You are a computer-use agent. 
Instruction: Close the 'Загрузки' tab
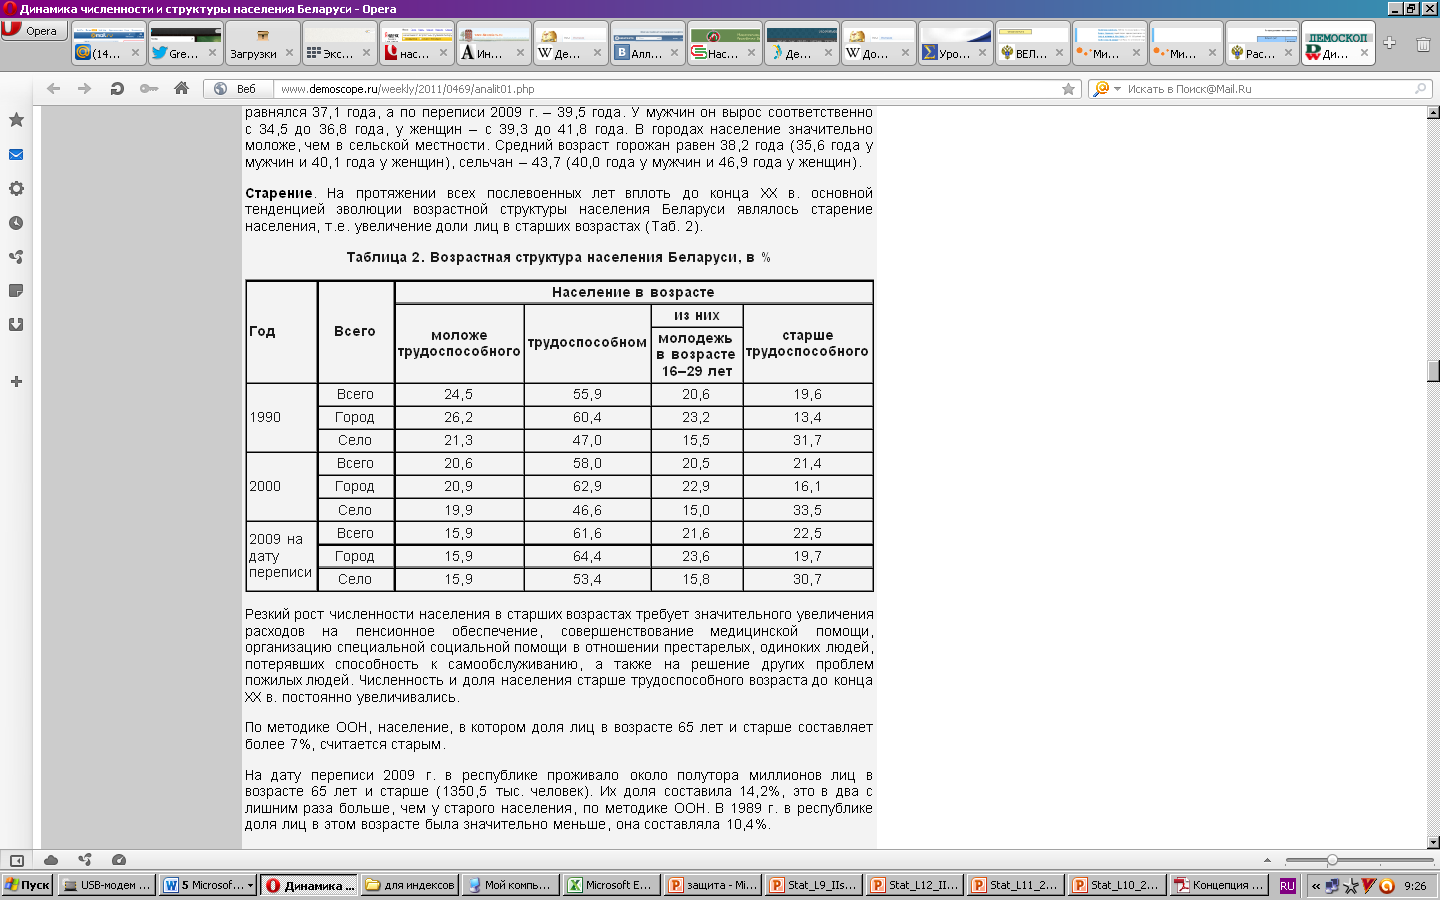coord(290,53)
